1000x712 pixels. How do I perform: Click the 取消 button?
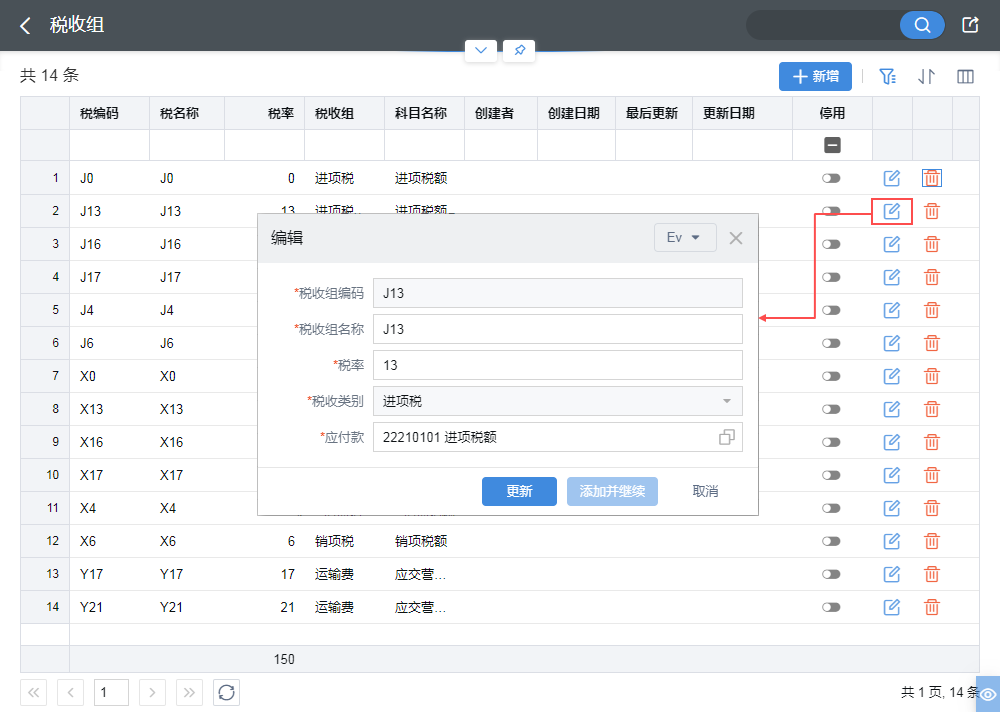[x=705, y=491]
